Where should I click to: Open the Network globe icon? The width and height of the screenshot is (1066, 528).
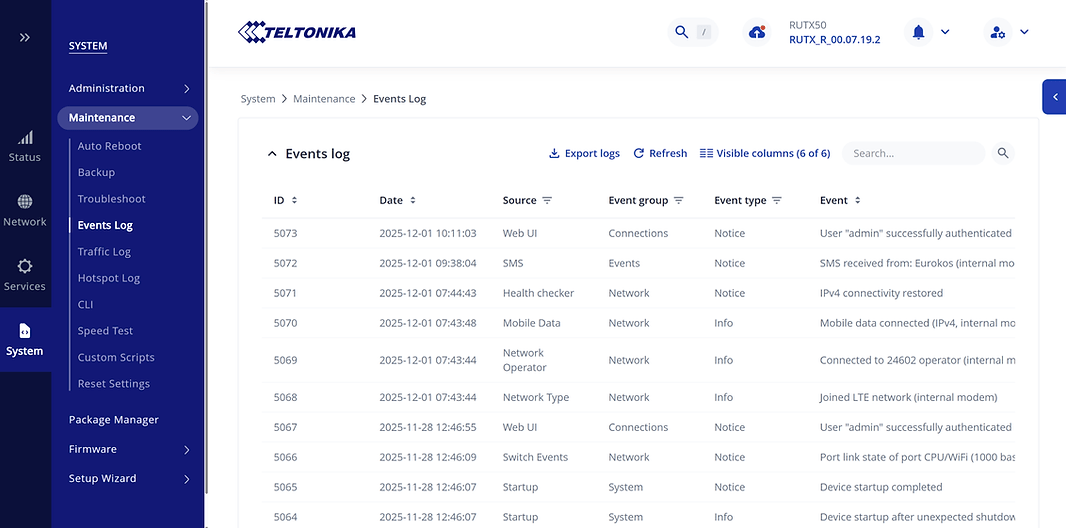click(x=25, y=202)
